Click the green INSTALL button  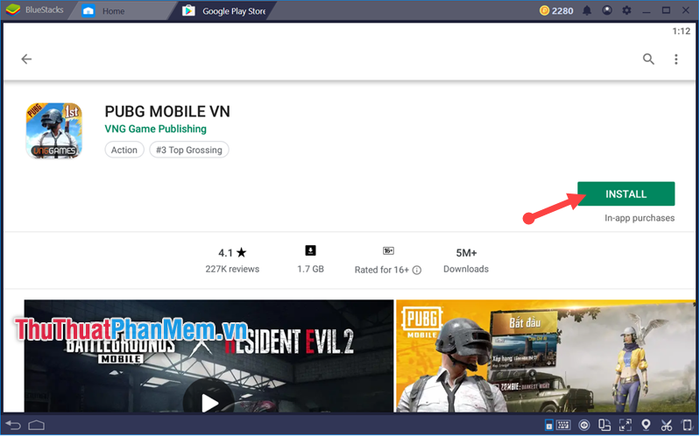(626, 194)
